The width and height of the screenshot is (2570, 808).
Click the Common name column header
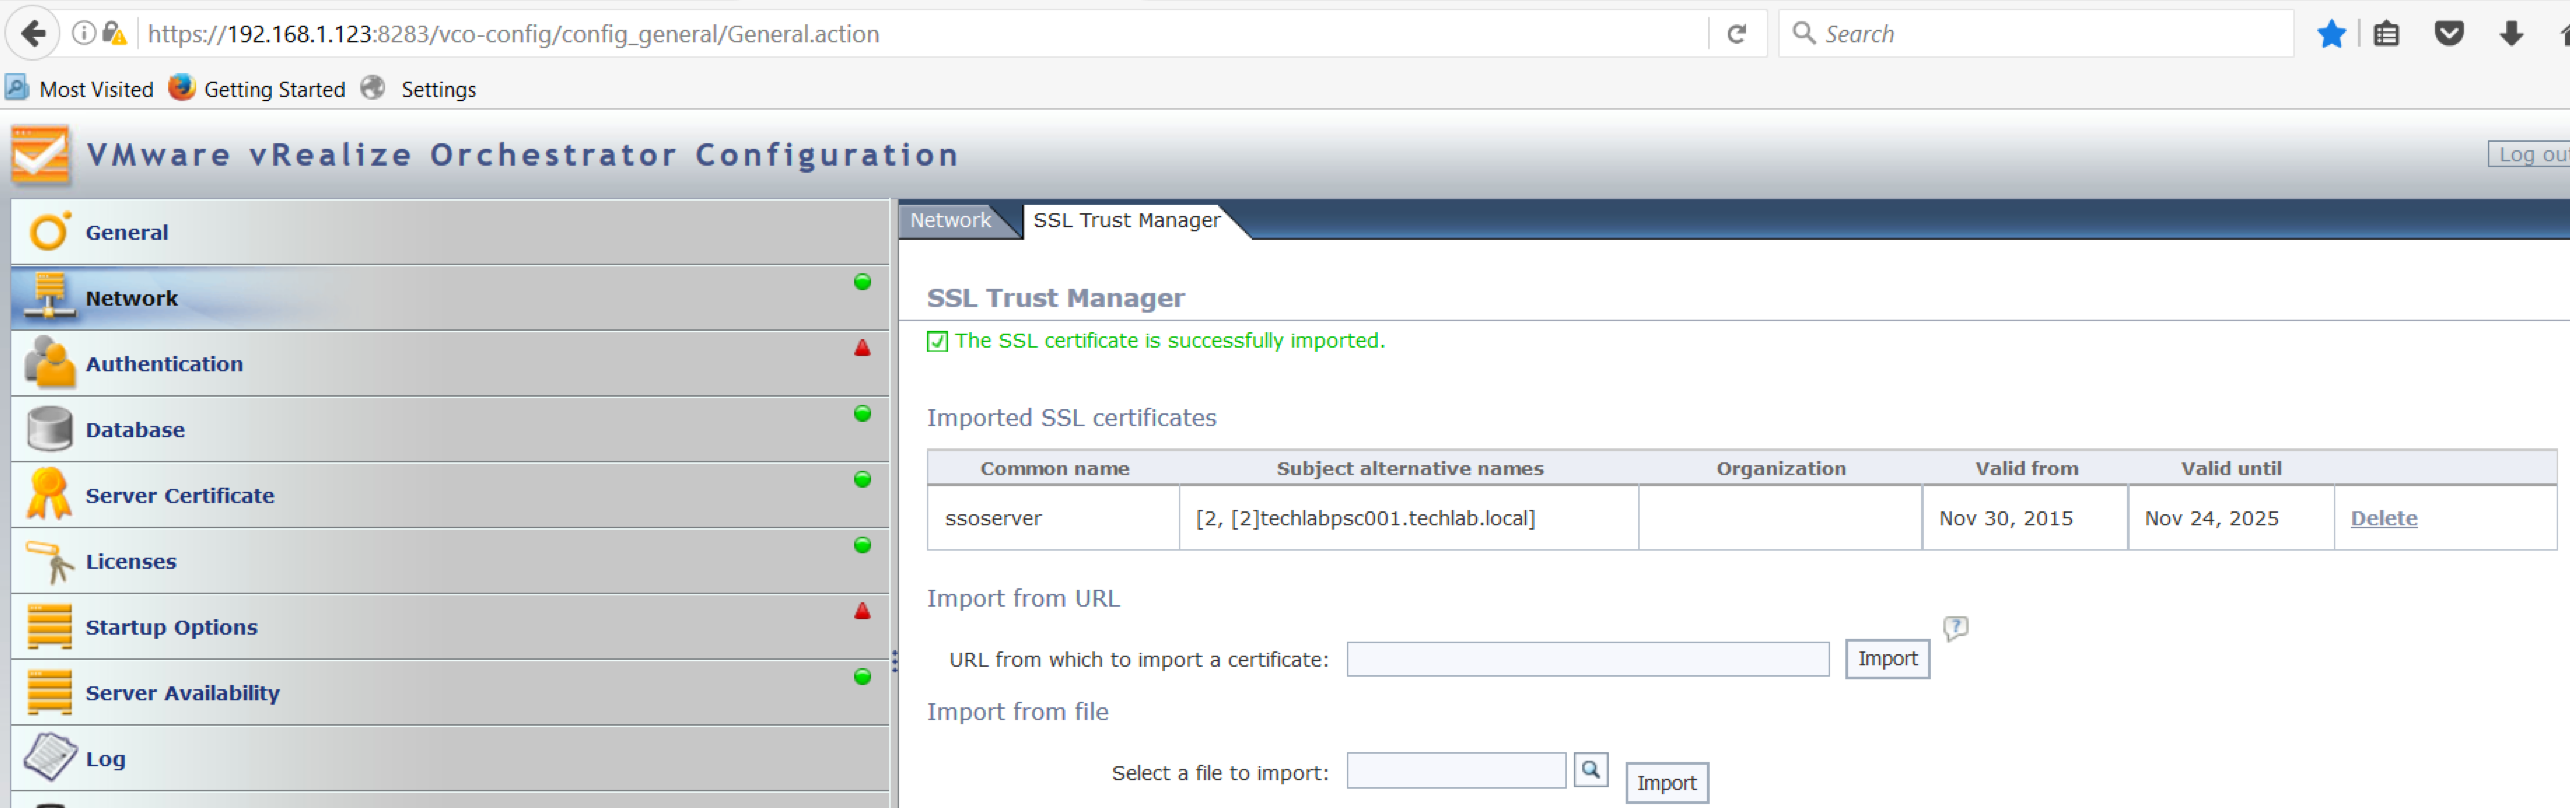tap(1054, 468)
